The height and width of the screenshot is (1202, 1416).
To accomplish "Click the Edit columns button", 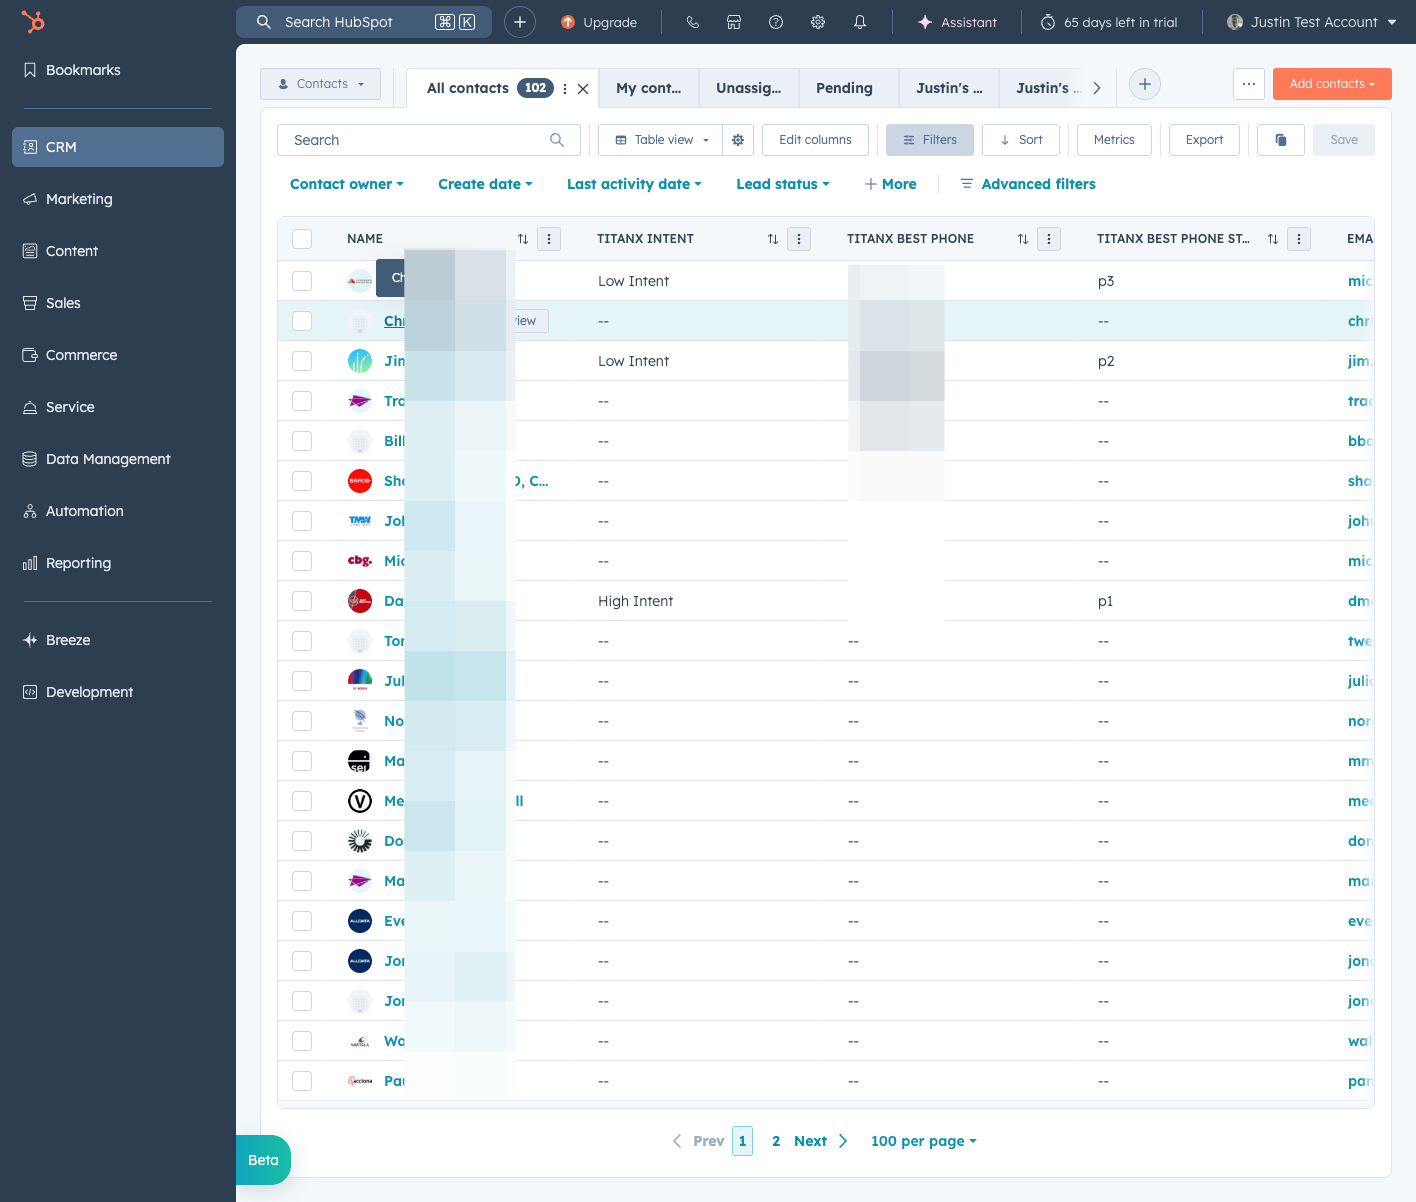I will (815, 140).
